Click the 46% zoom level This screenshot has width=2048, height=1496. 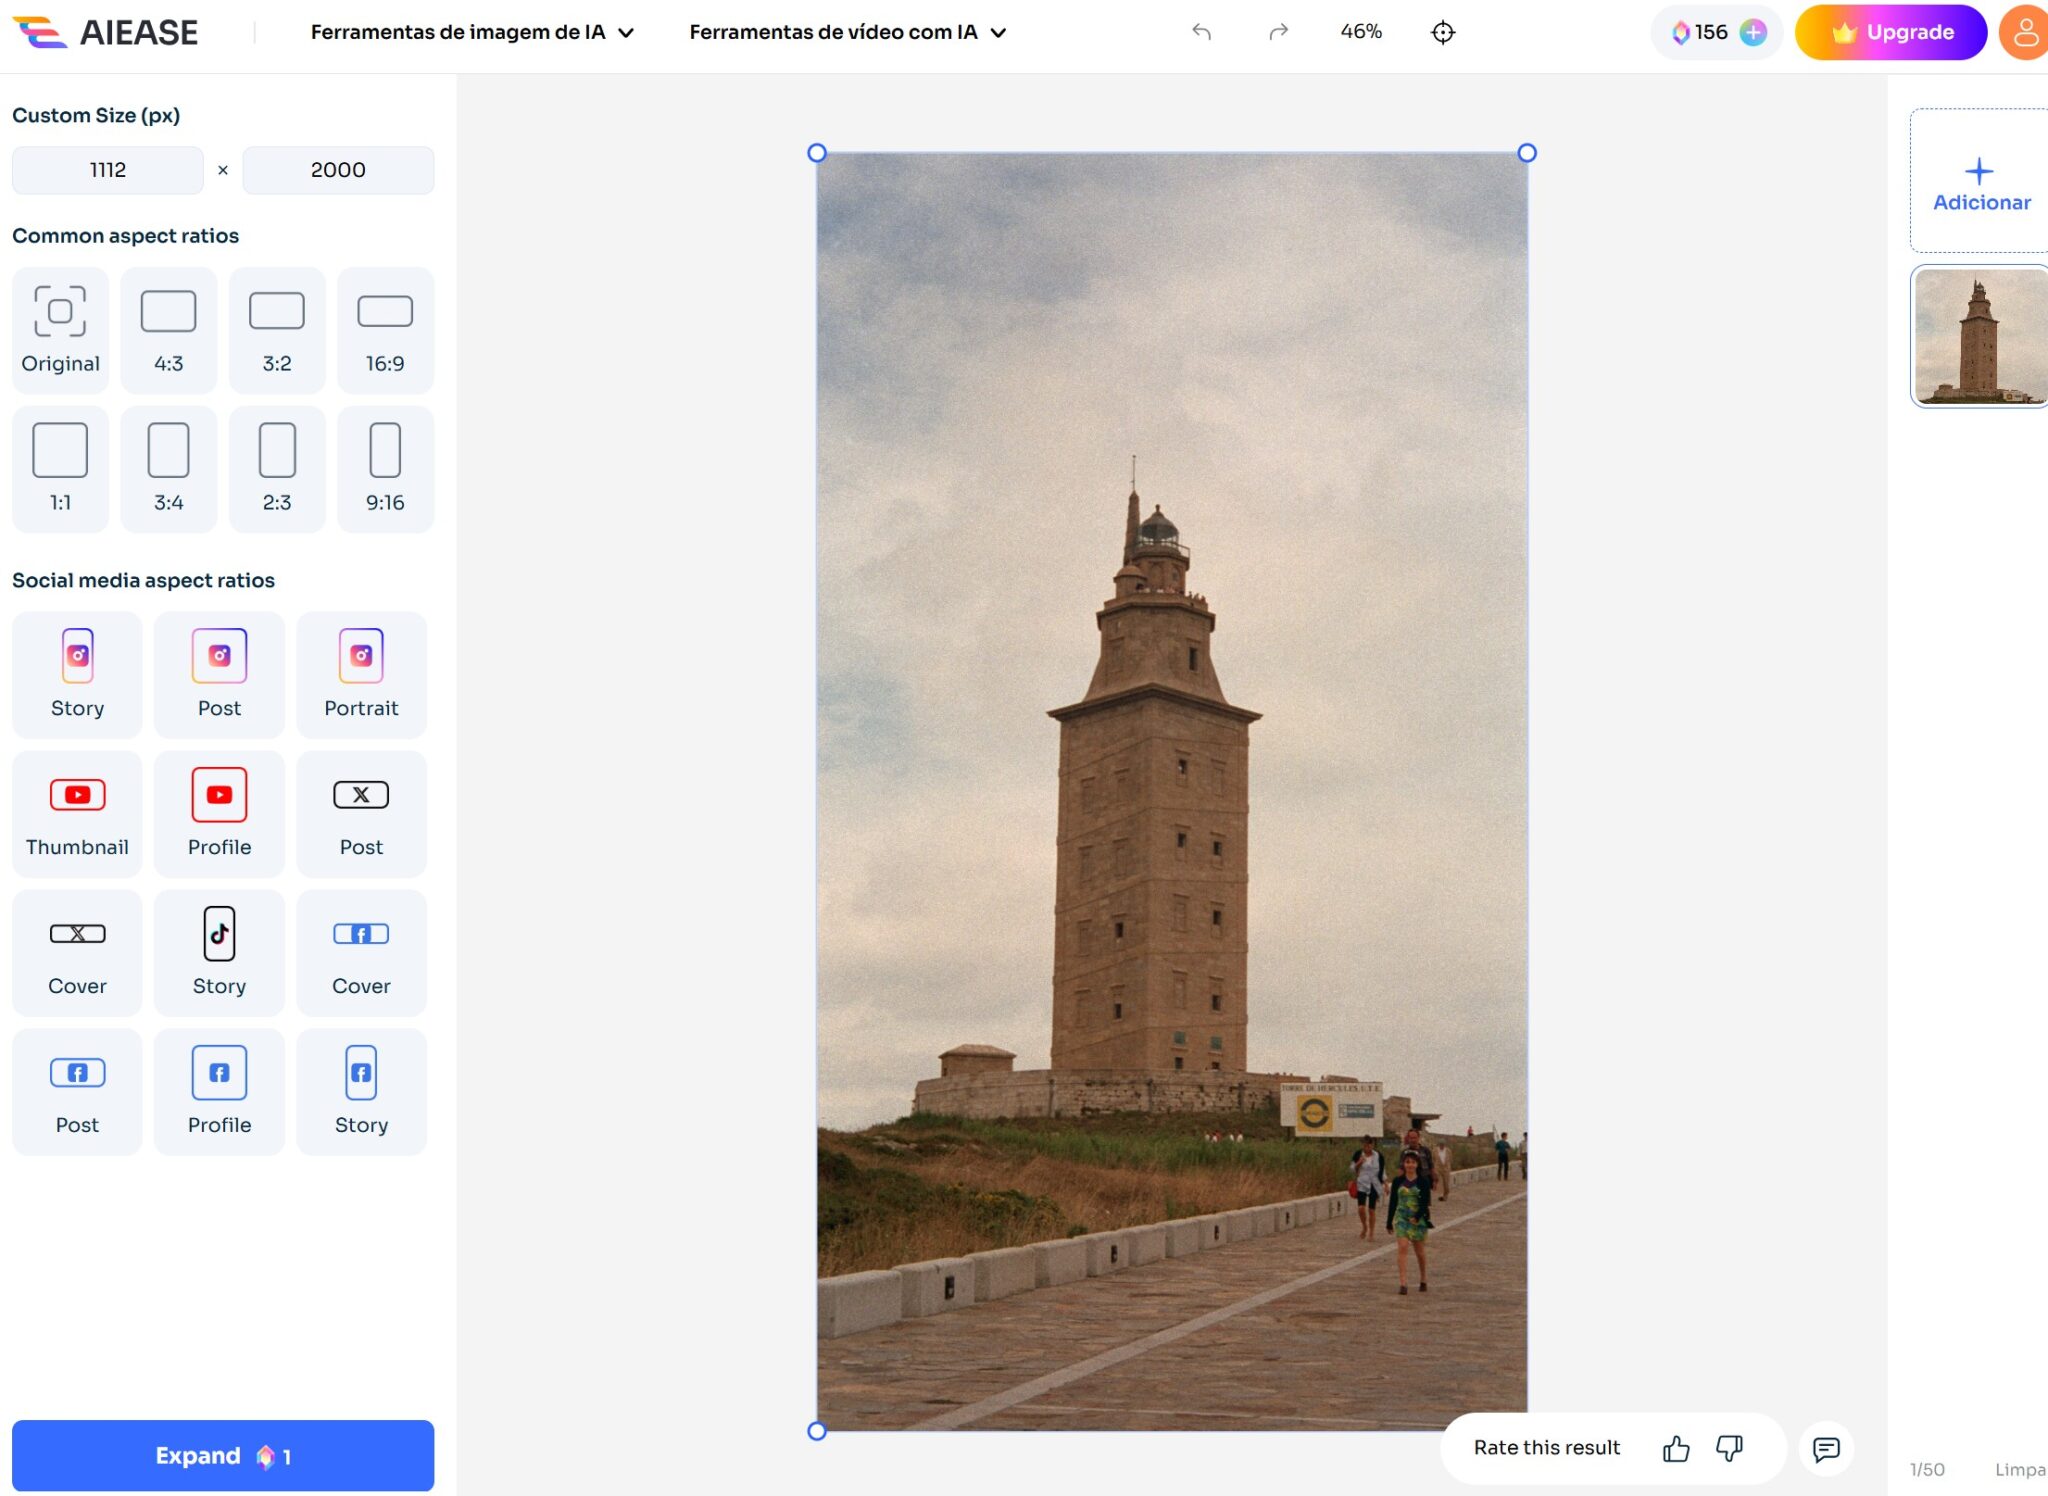point(1360,32)
